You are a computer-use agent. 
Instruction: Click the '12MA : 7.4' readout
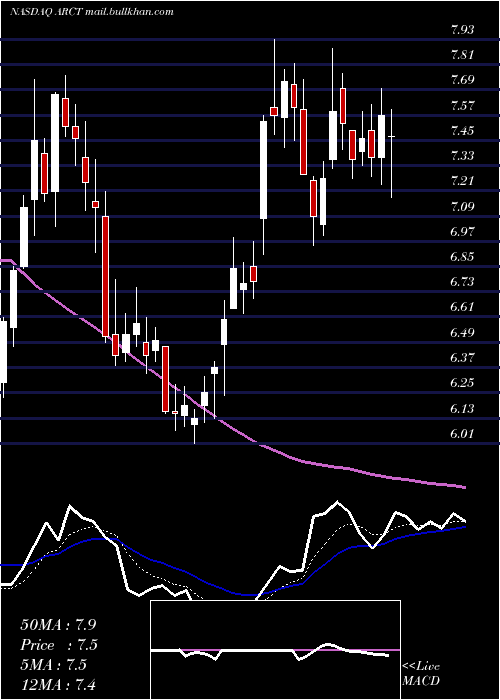(57, 684)
